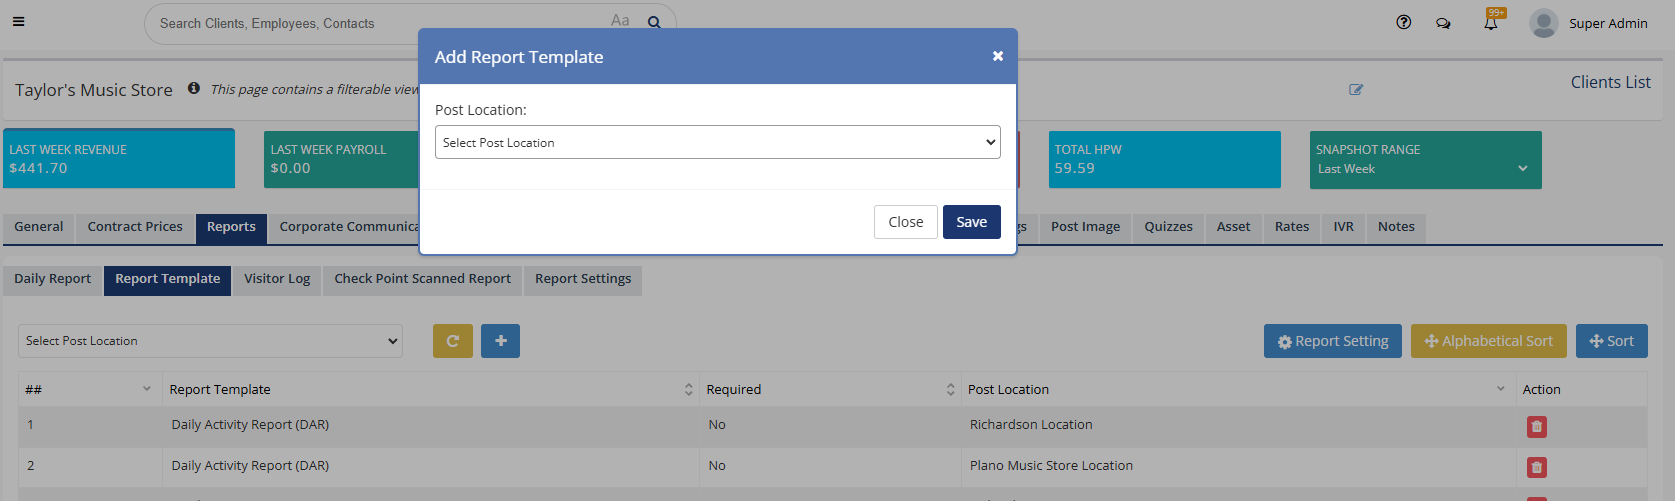1675x501 pixels.
Task: Click the search clients input field
Action: tap(380, 23)
